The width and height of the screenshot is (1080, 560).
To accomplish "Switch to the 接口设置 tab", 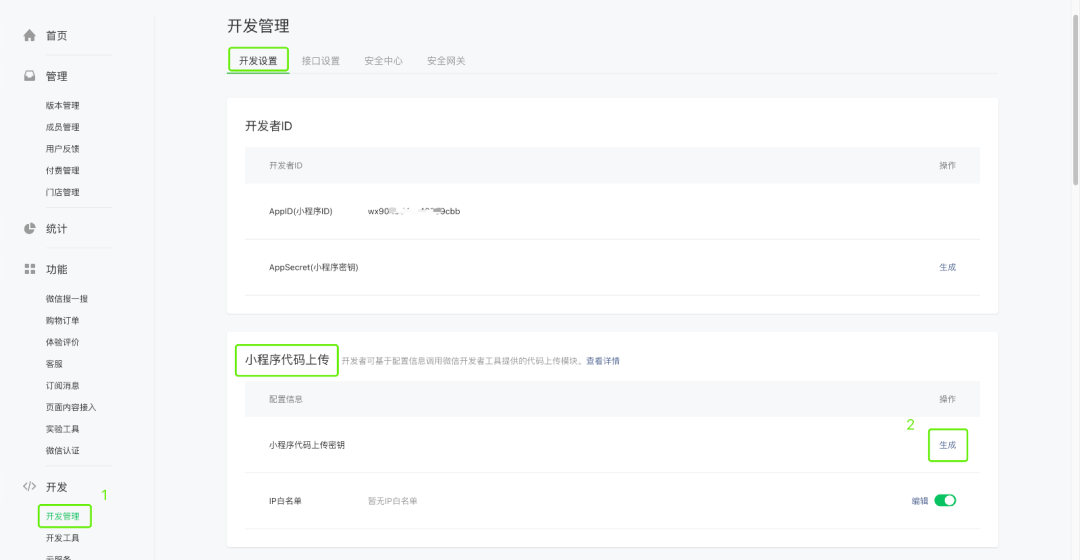I will click(321, 61).
